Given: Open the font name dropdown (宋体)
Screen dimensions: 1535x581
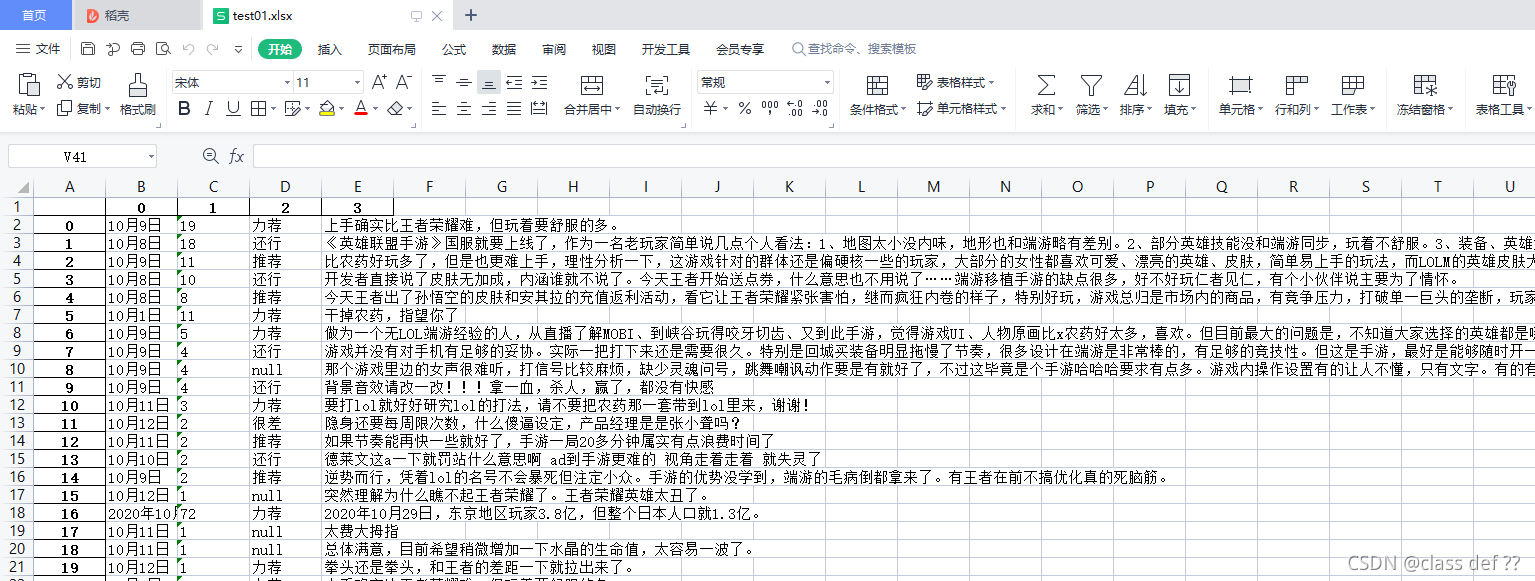Looking at the screenshot, I should [x=287, y=83].
